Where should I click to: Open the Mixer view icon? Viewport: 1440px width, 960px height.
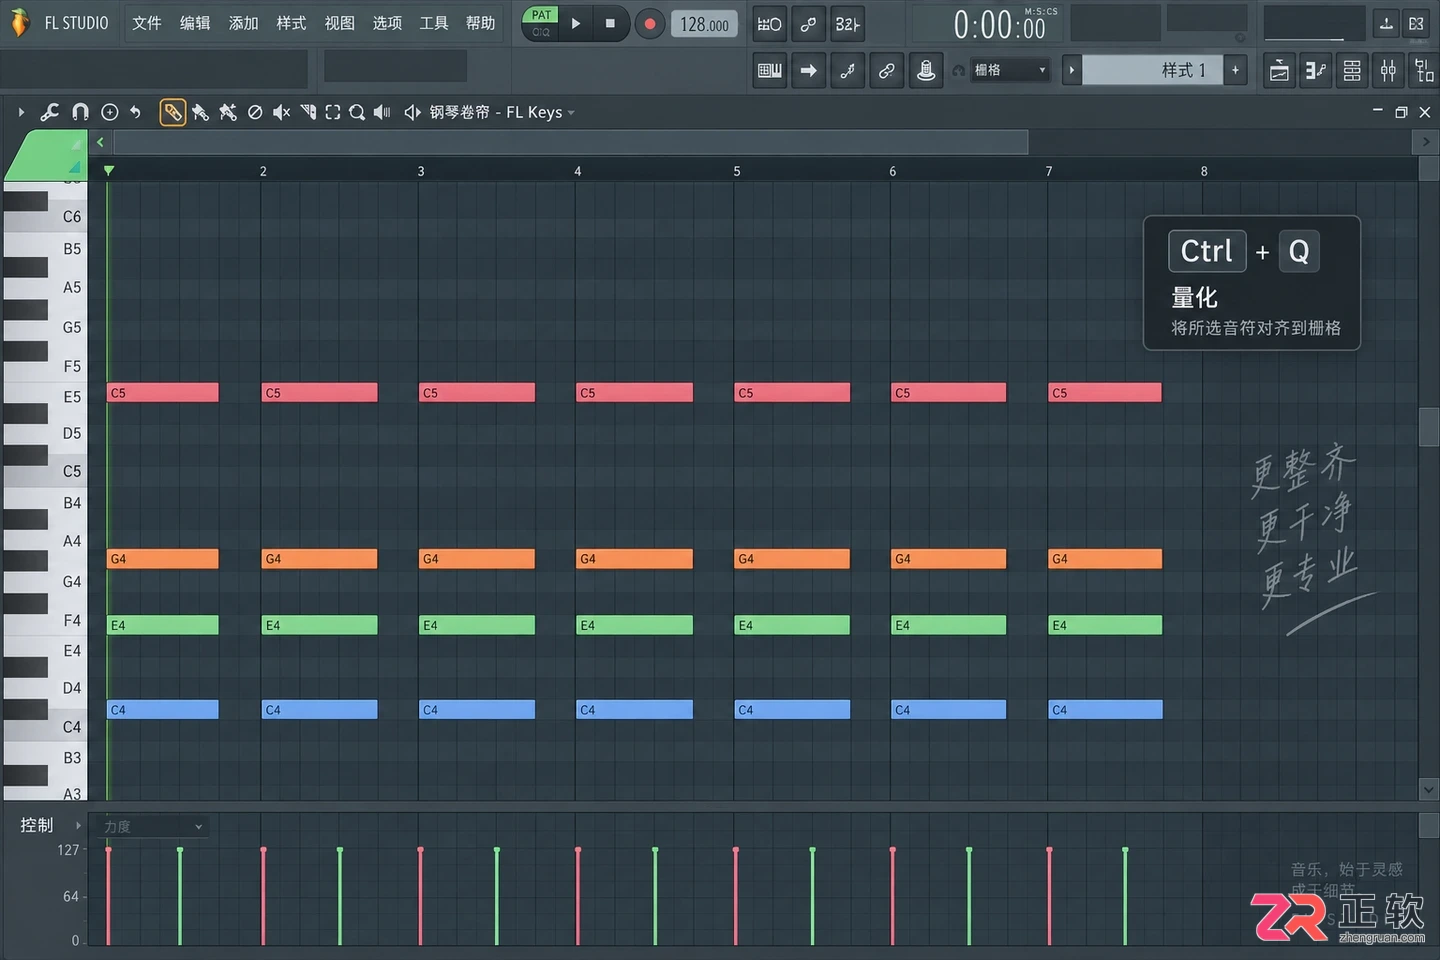pyautogui.click(x=1388, y=70)
